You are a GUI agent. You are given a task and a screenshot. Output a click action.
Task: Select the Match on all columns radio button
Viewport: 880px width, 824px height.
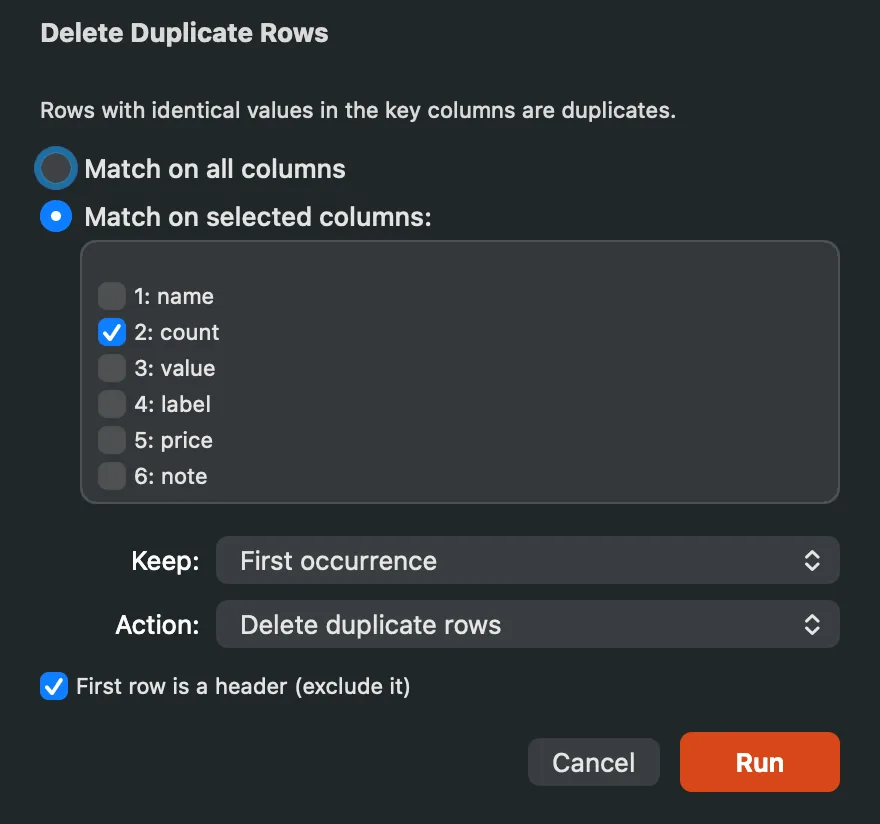pos(56,168)
